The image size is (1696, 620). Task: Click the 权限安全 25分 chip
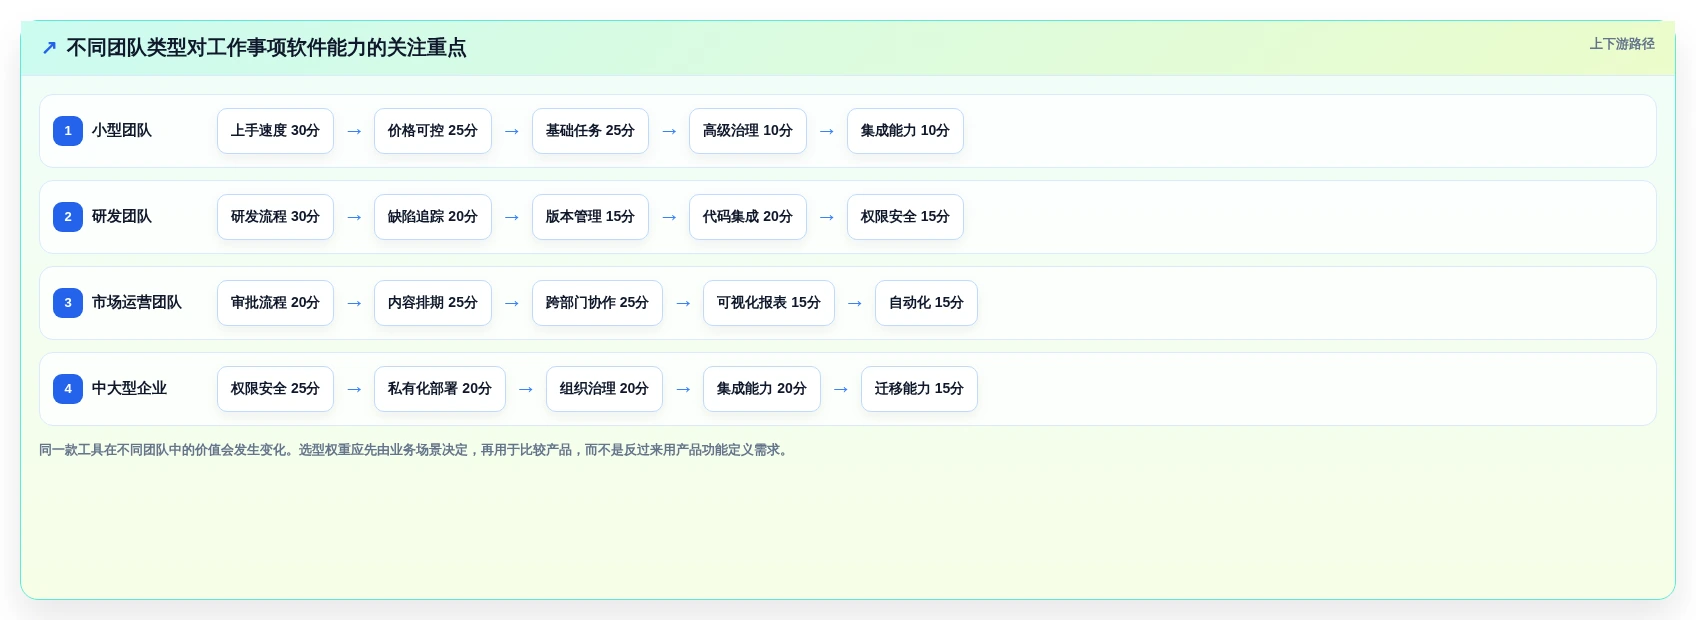(x=275, y=389)
